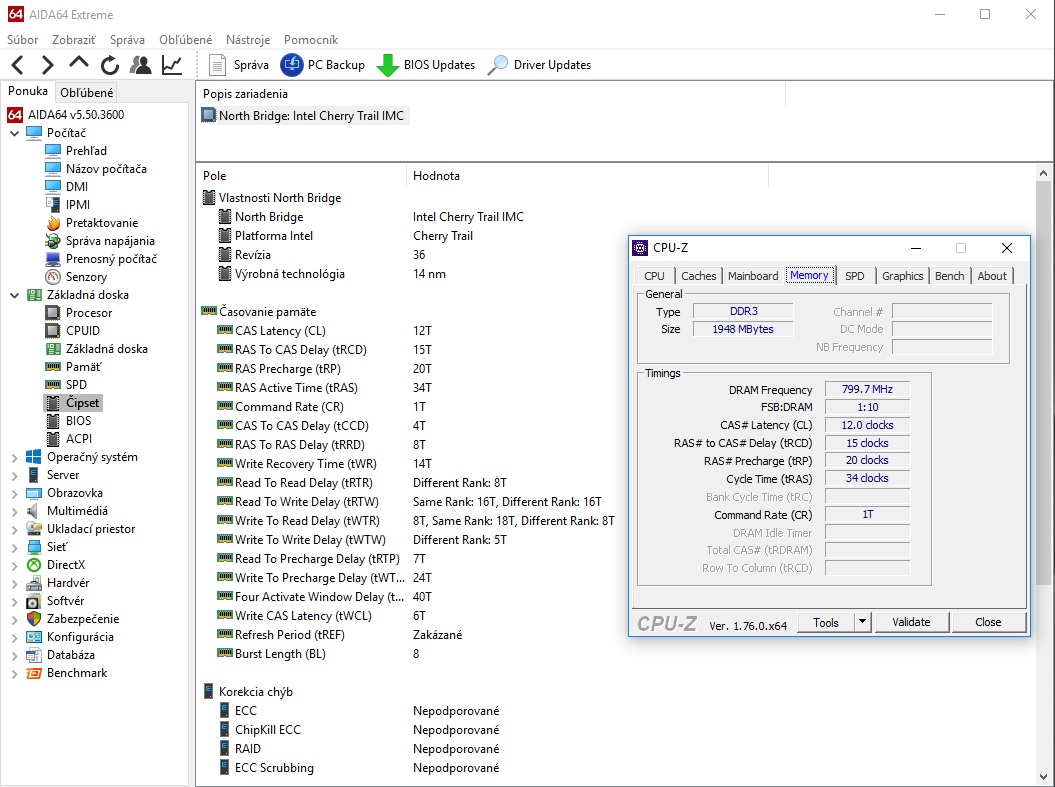Click the scrollbar down arrow in AIDA64

[x=1043, y=777]
